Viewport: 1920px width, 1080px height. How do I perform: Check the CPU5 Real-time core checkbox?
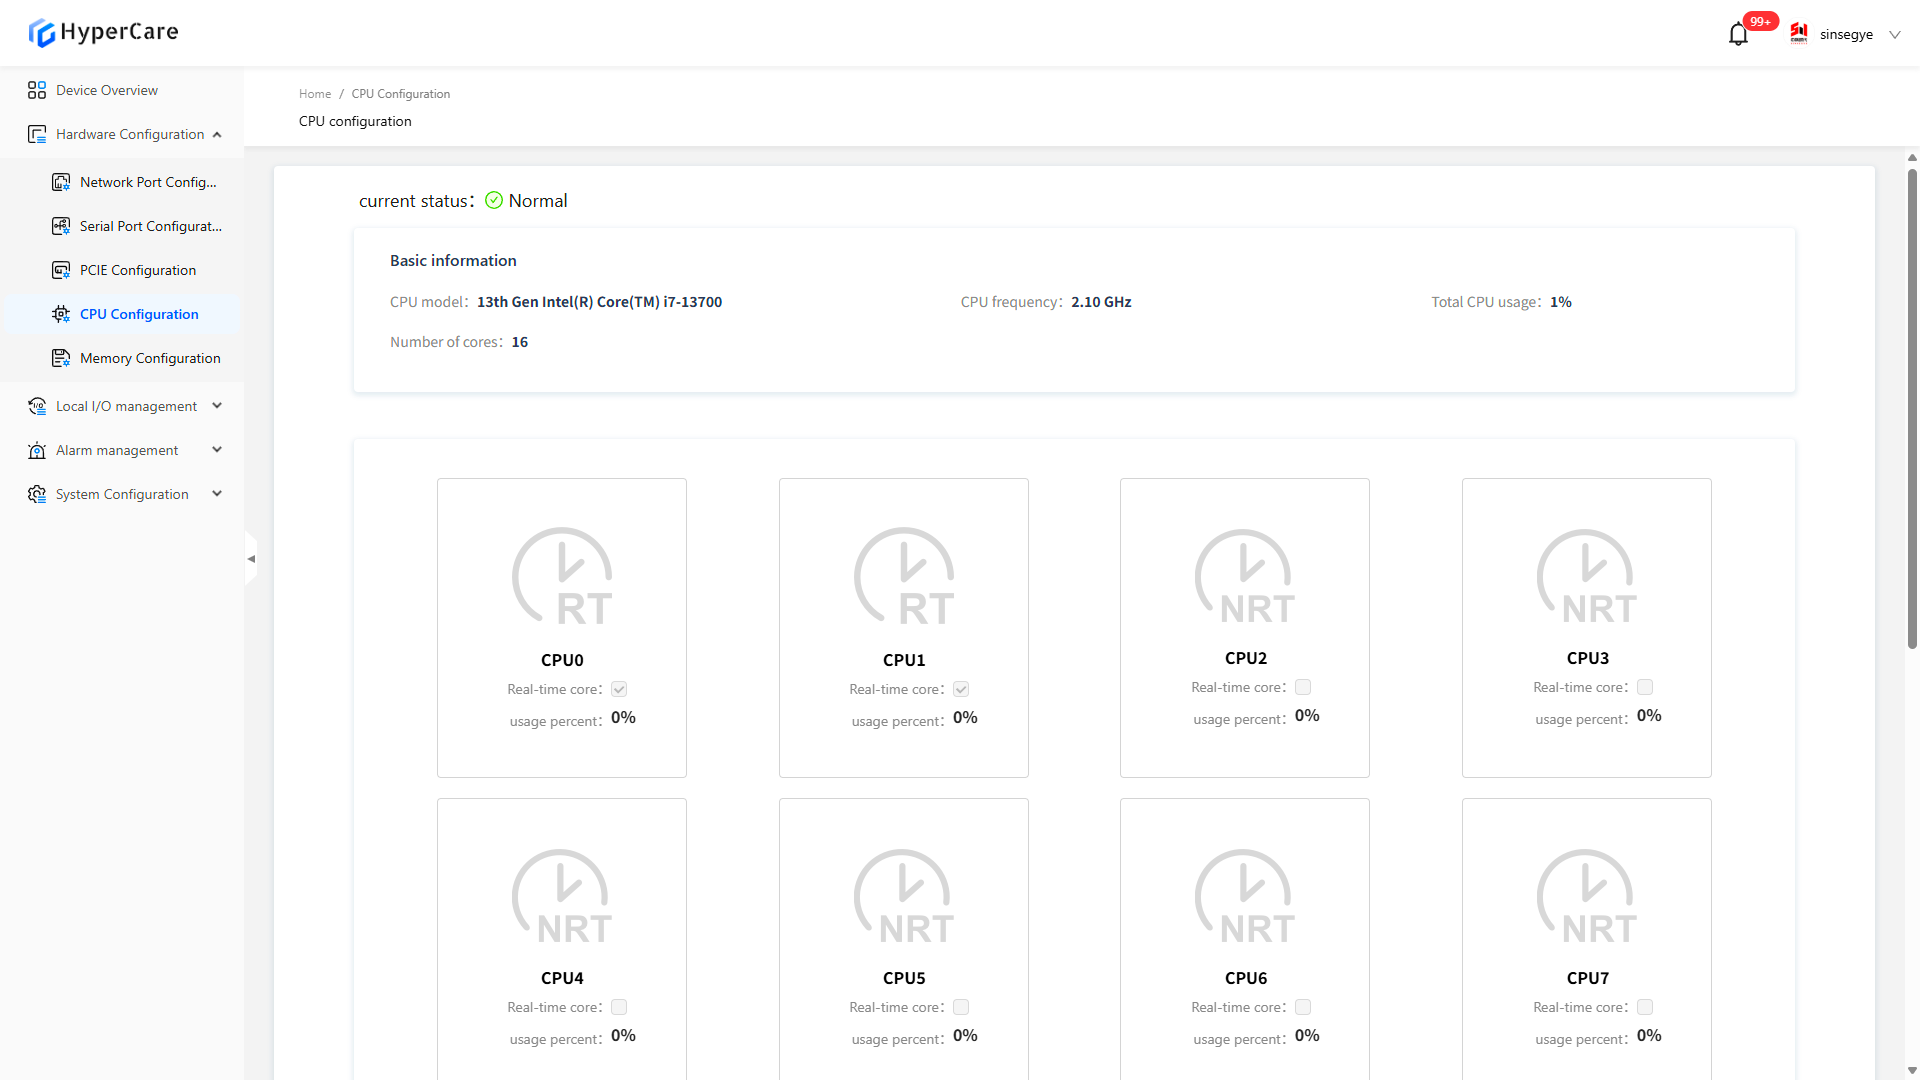[x=961, y=1007]
